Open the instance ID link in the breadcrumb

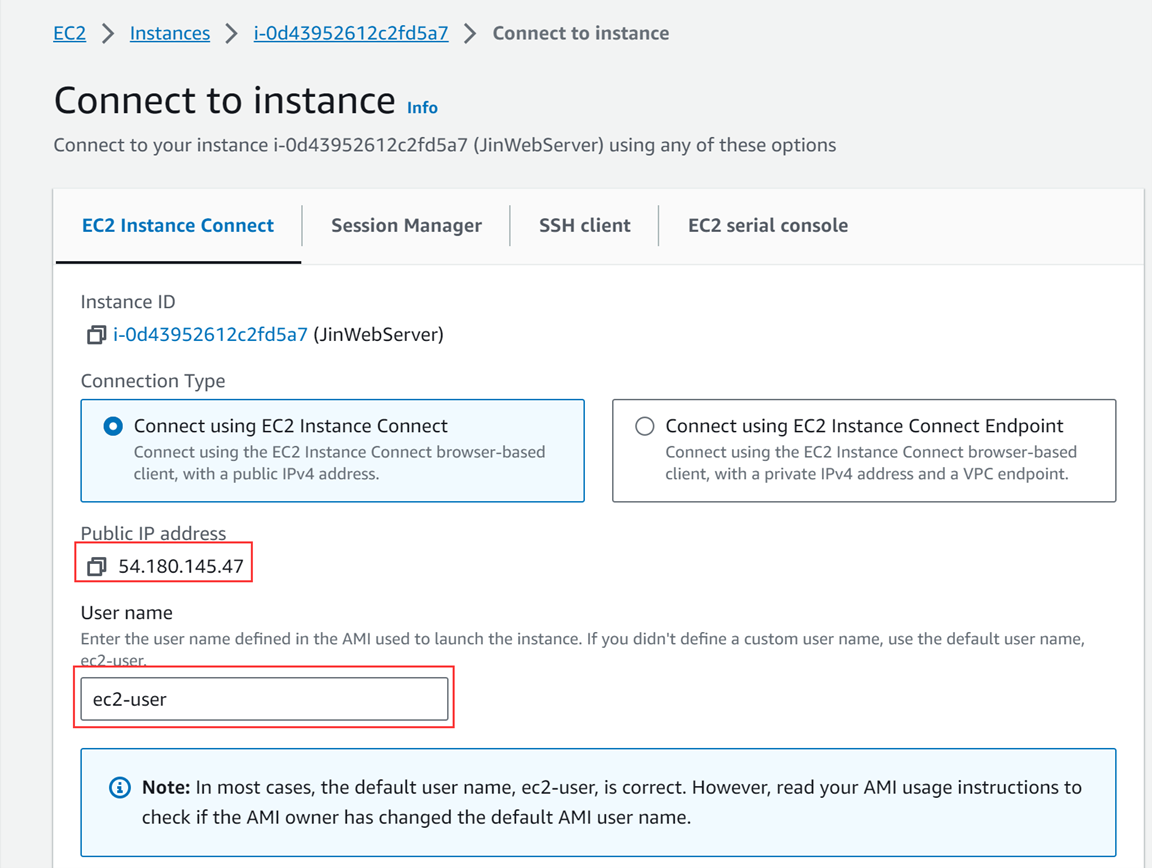point(350,33)
